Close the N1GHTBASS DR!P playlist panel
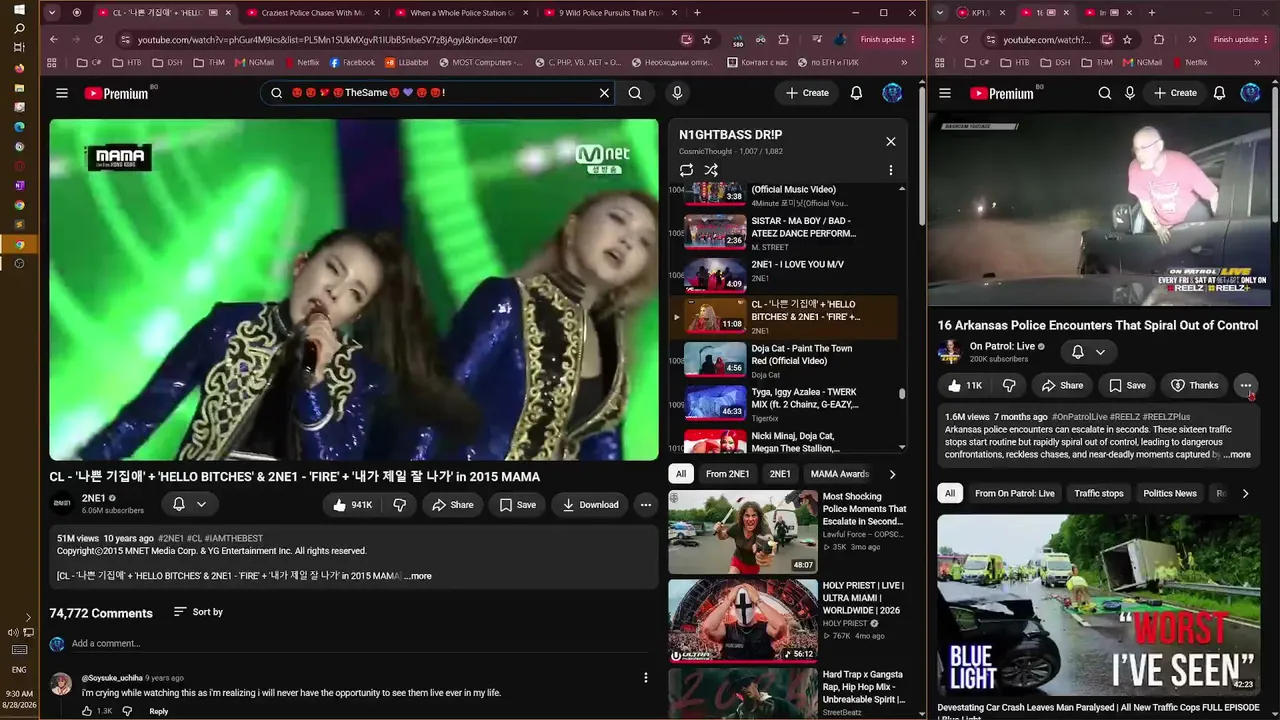Image resolution: width=1280 pixels, height=720 pixels. coord(891,141)
